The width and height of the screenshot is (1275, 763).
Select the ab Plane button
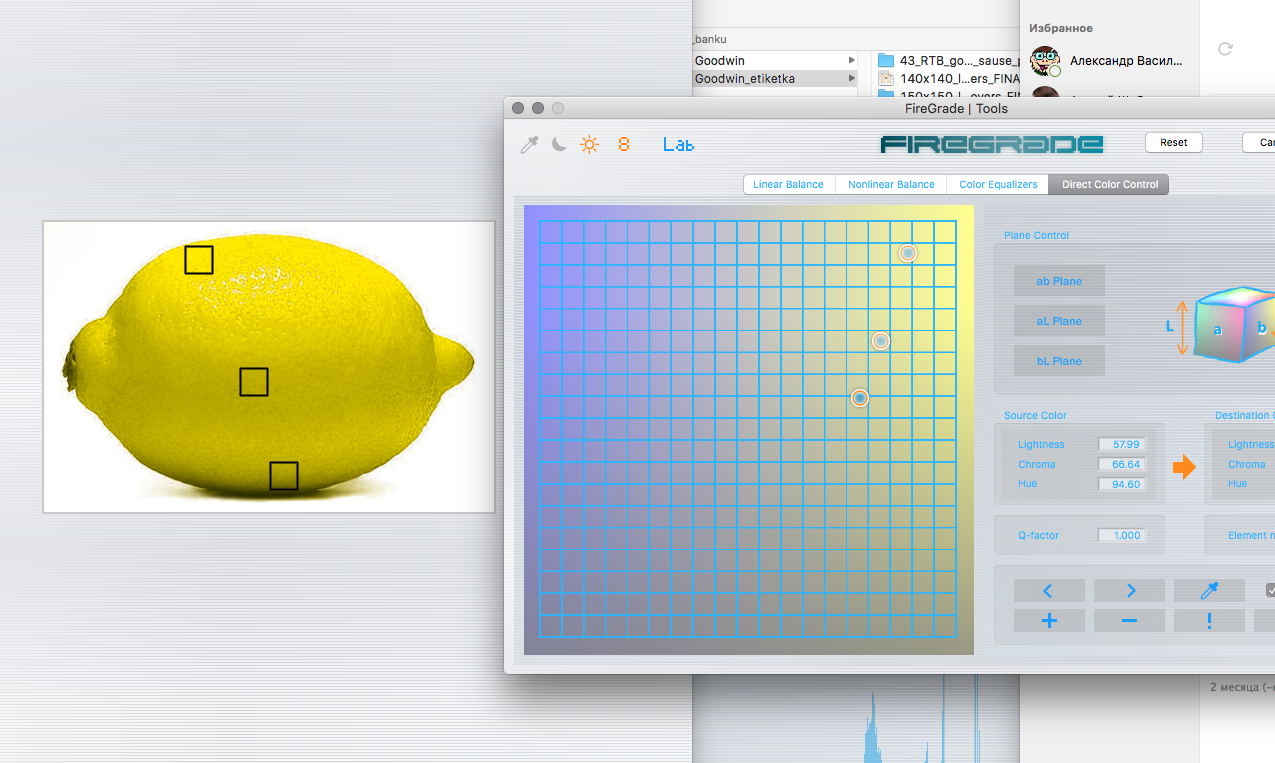click(x=1059, y=281)
